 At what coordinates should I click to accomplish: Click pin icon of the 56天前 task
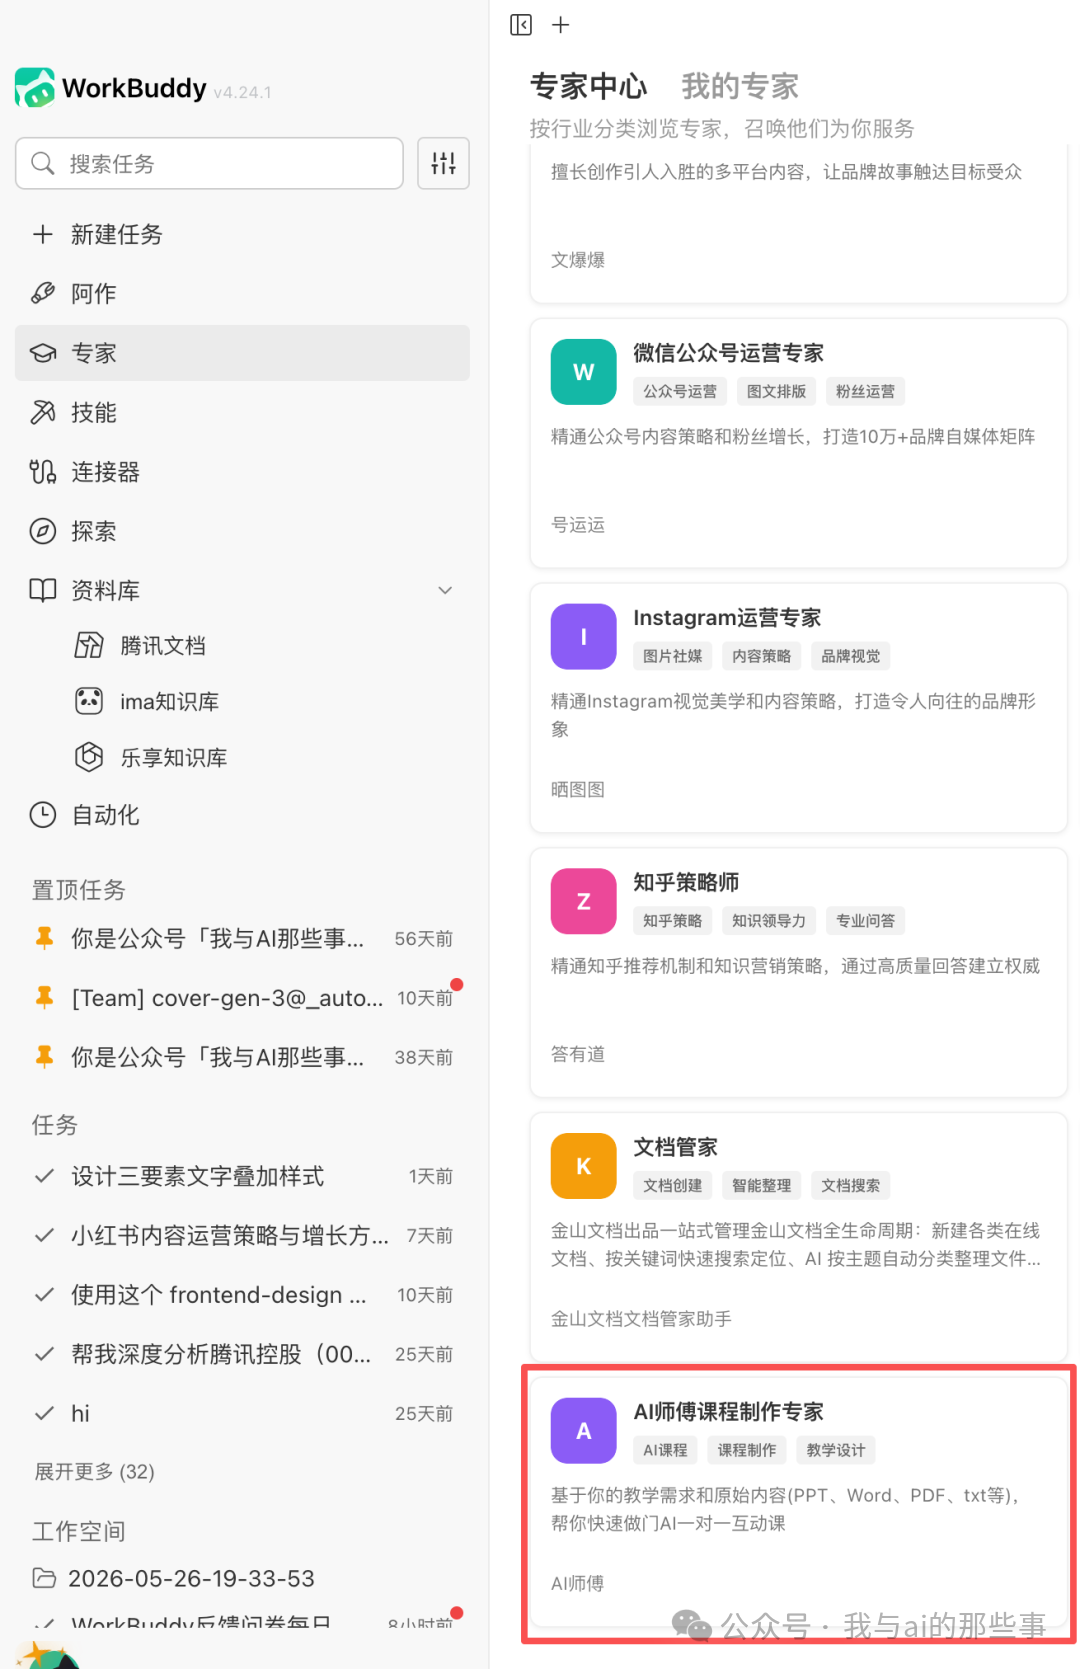tap(44, 938)
